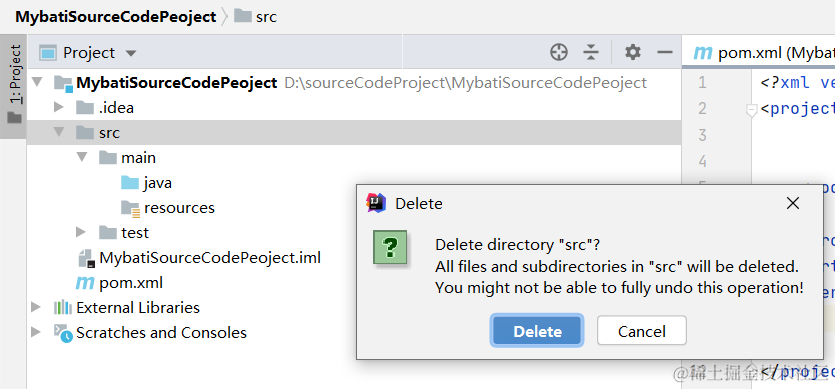Collapse the src folder arrow
Screen dimensions: 835x389
click(59, 132)
